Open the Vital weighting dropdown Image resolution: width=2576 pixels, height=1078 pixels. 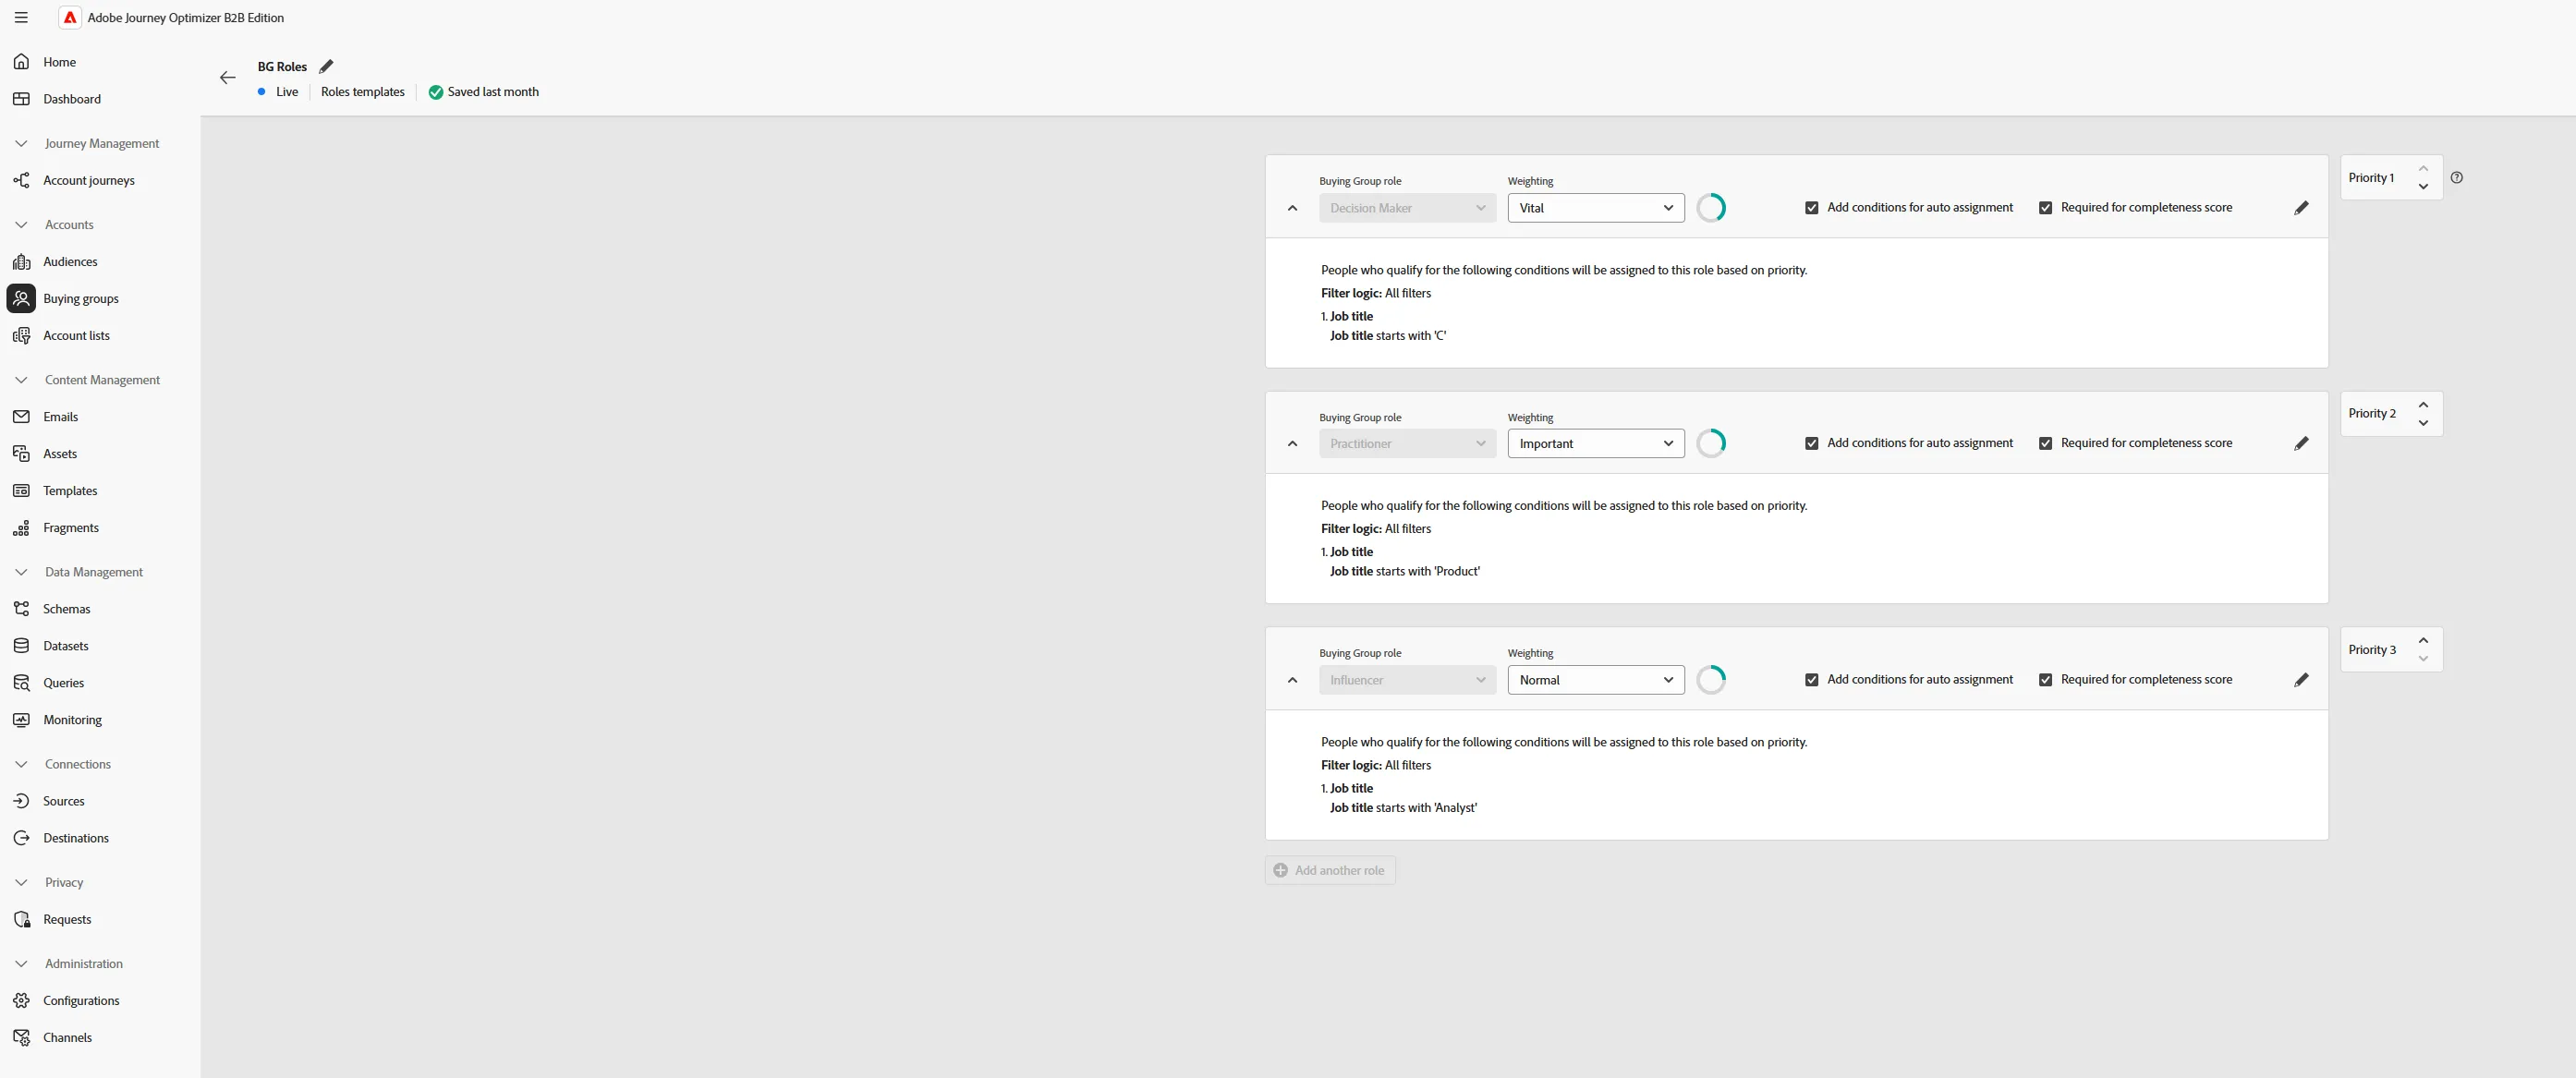[1595, 208]
